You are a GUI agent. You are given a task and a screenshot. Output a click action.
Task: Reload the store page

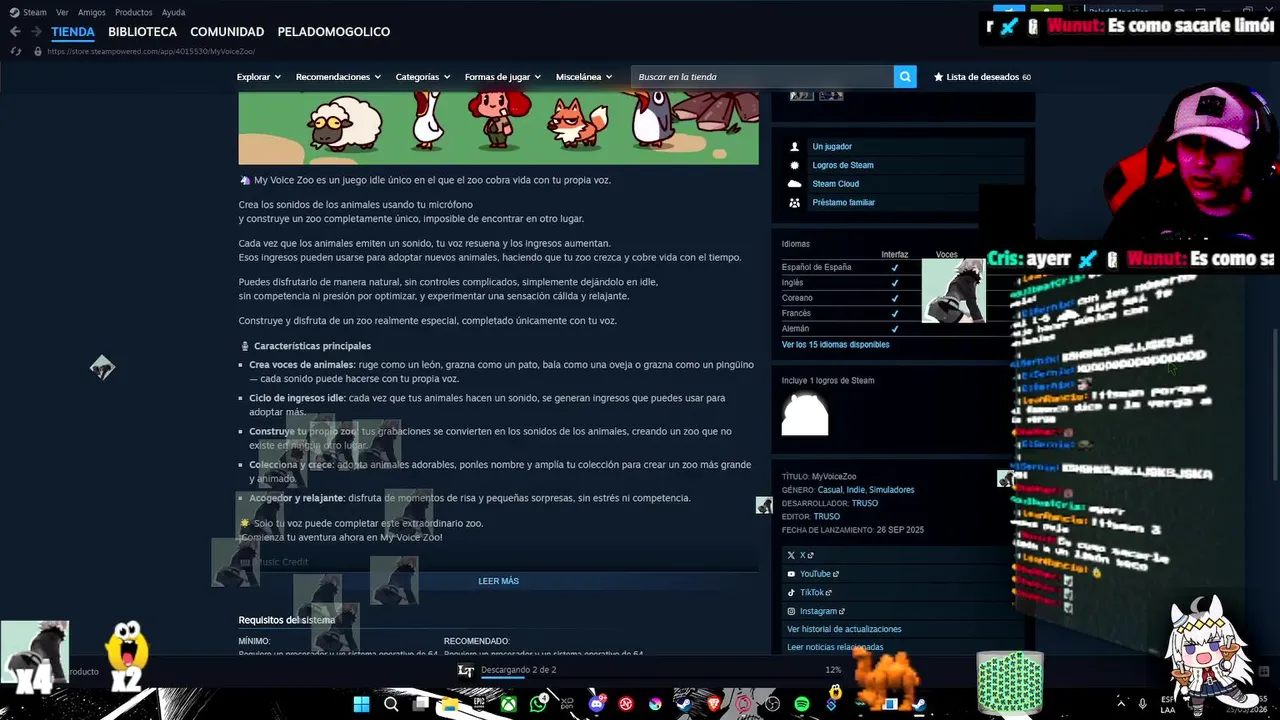point(15,51)
